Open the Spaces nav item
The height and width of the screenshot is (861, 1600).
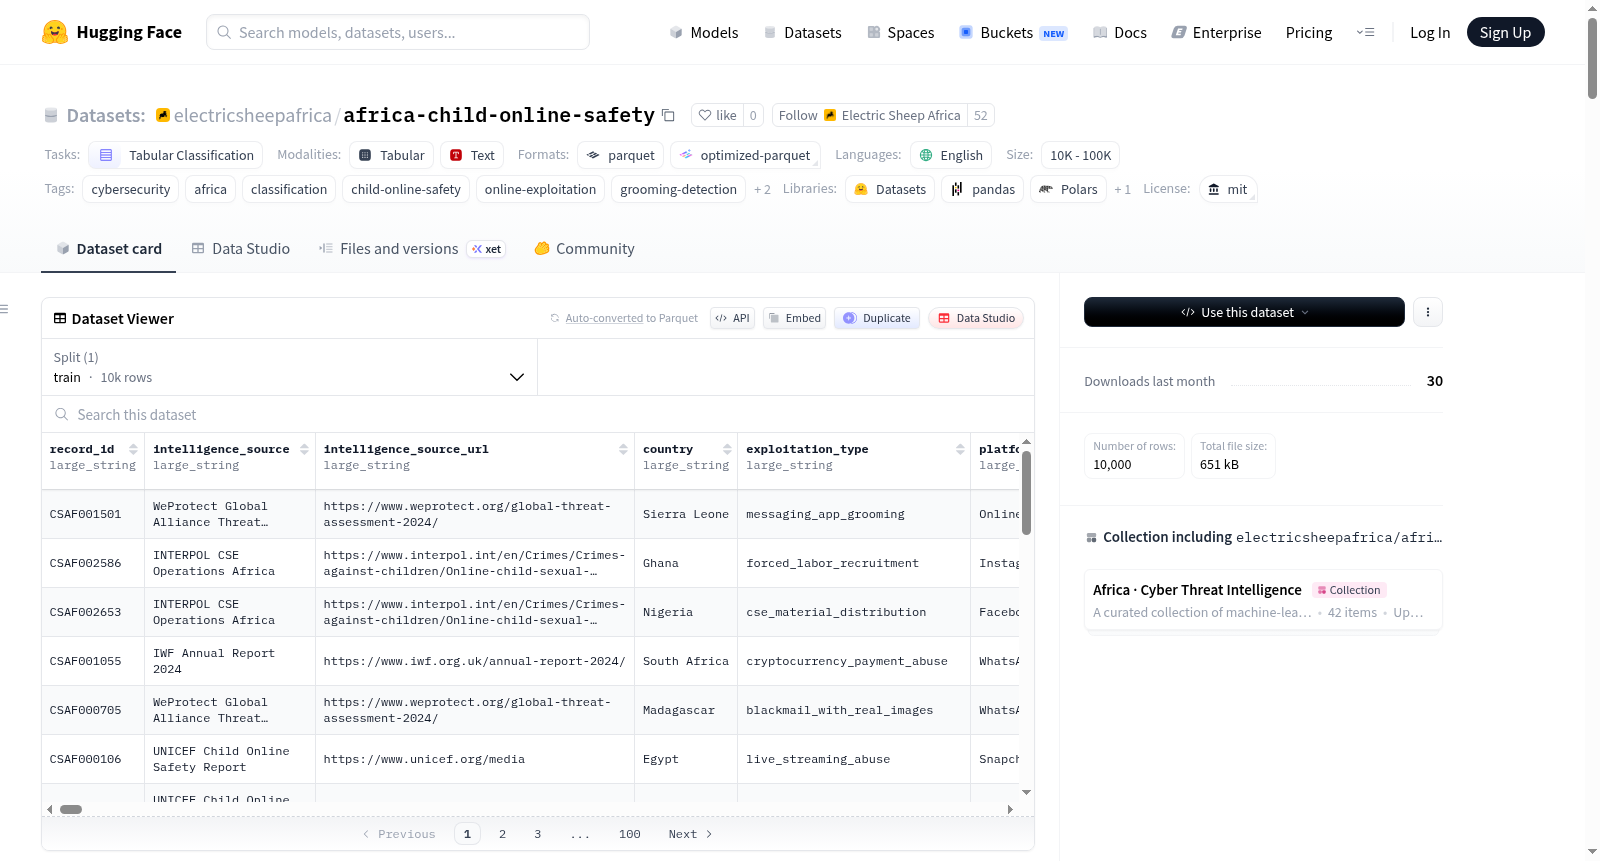tap(901, 32)
